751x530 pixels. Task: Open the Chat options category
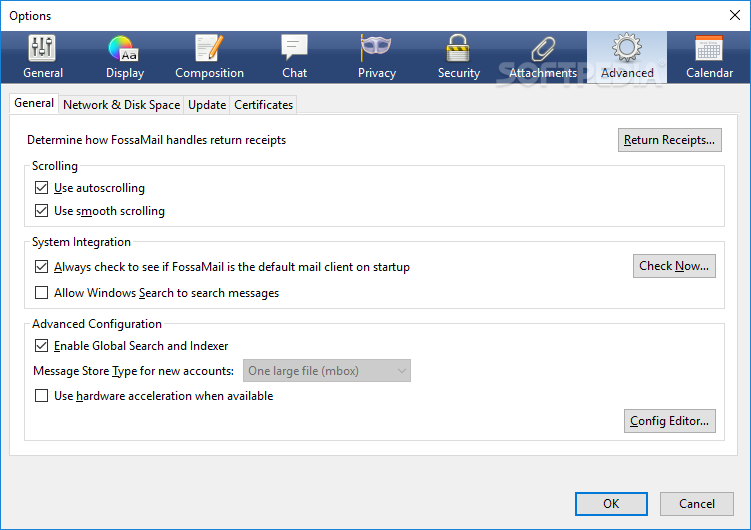tap(294, 57)
